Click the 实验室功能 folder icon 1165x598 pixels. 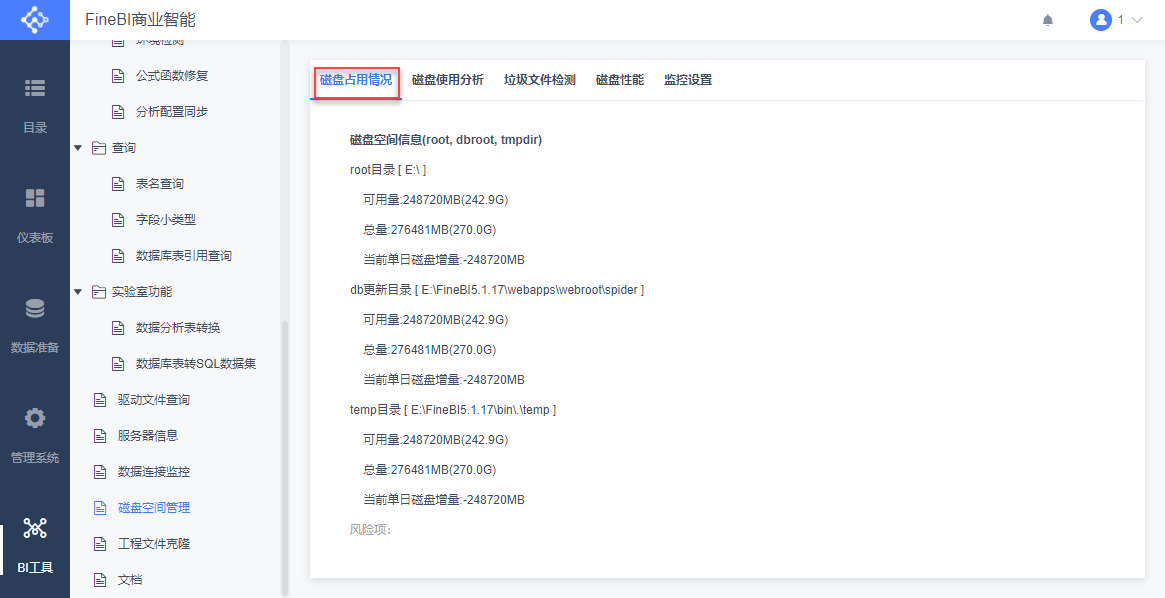[99, 292]
